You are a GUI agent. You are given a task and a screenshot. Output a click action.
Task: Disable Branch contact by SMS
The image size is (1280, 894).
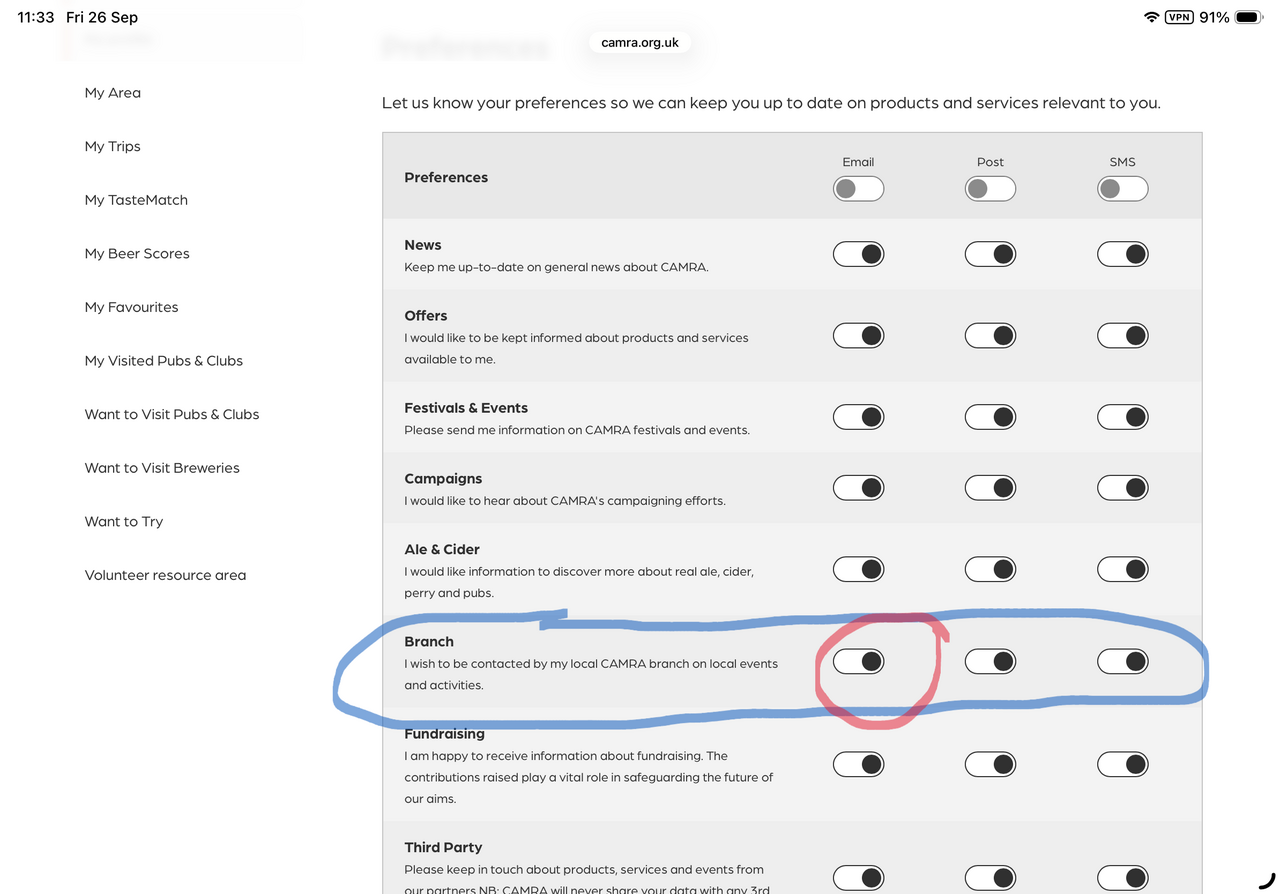pyautogui.click(x=1122, y=661)
